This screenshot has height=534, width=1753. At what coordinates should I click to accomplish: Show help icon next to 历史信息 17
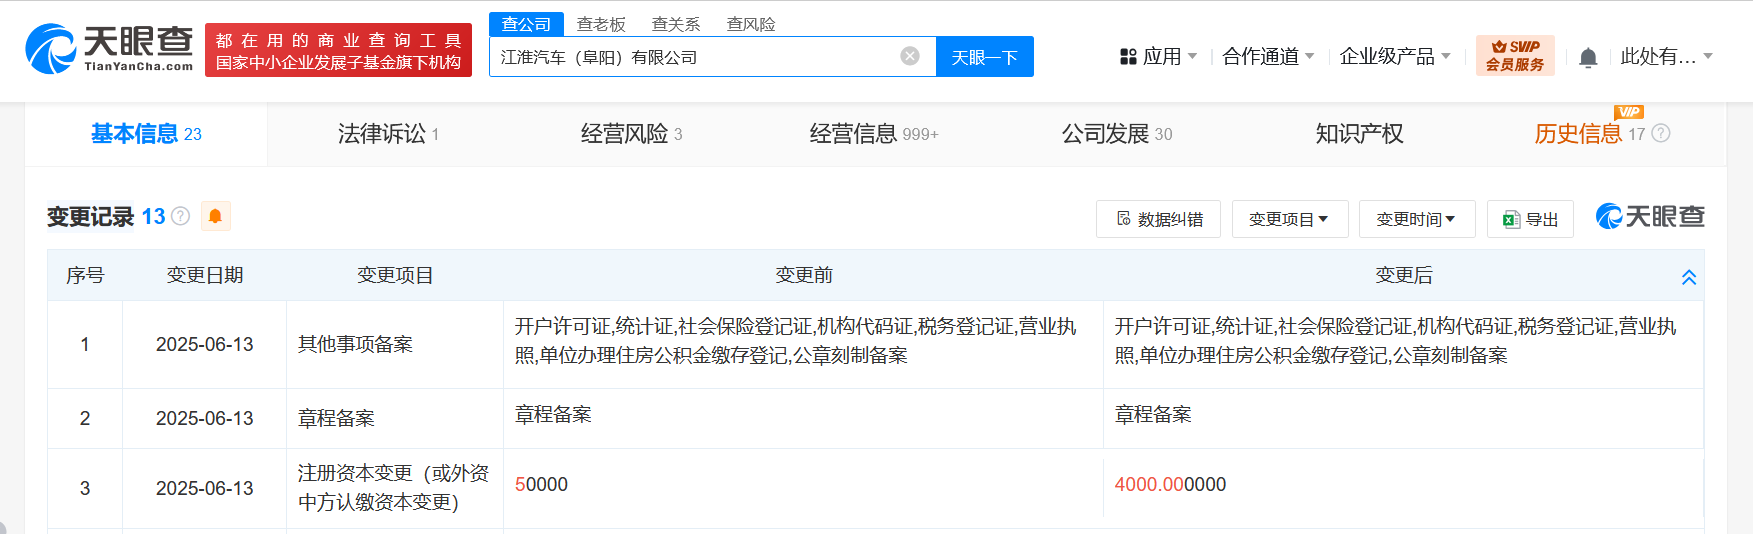point(1661,133)
